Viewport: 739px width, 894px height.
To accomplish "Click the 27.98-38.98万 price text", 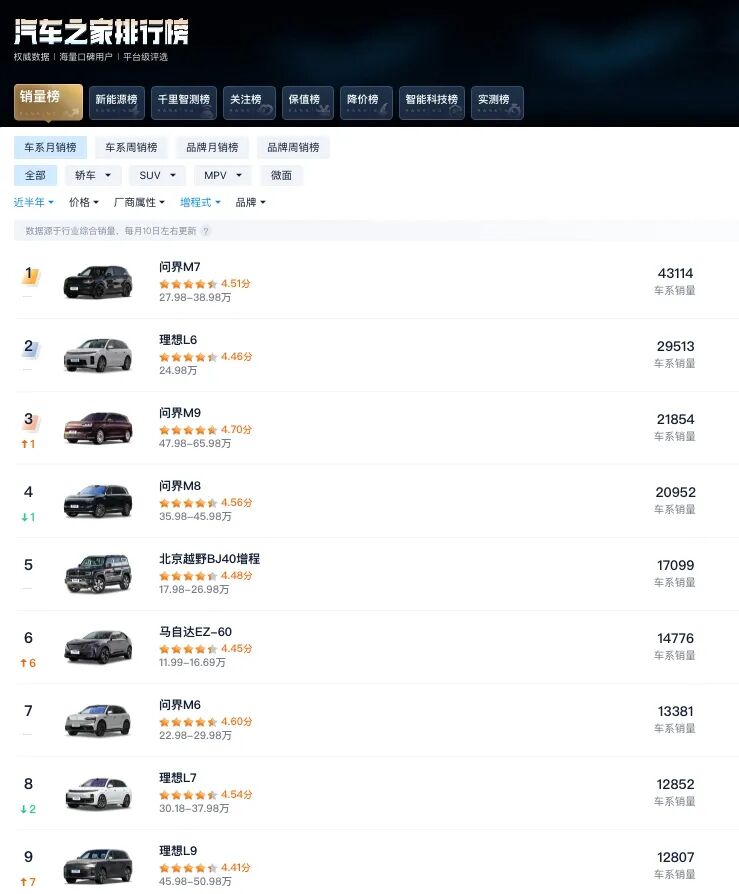I will pos(195,298).
